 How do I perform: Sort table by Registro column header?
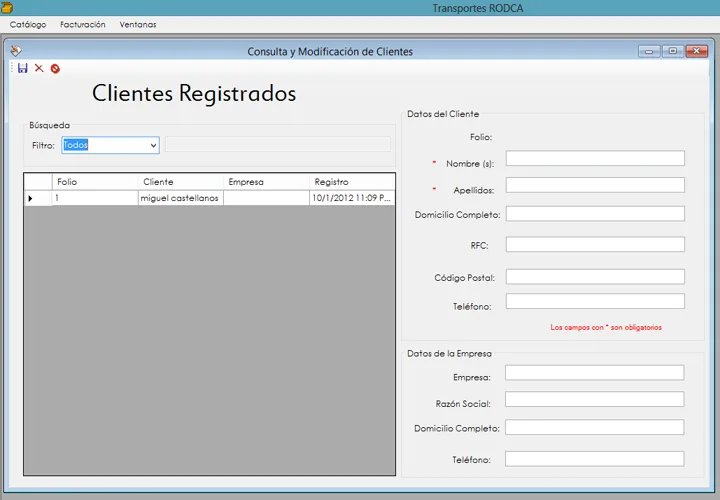[x=352, y=182]
